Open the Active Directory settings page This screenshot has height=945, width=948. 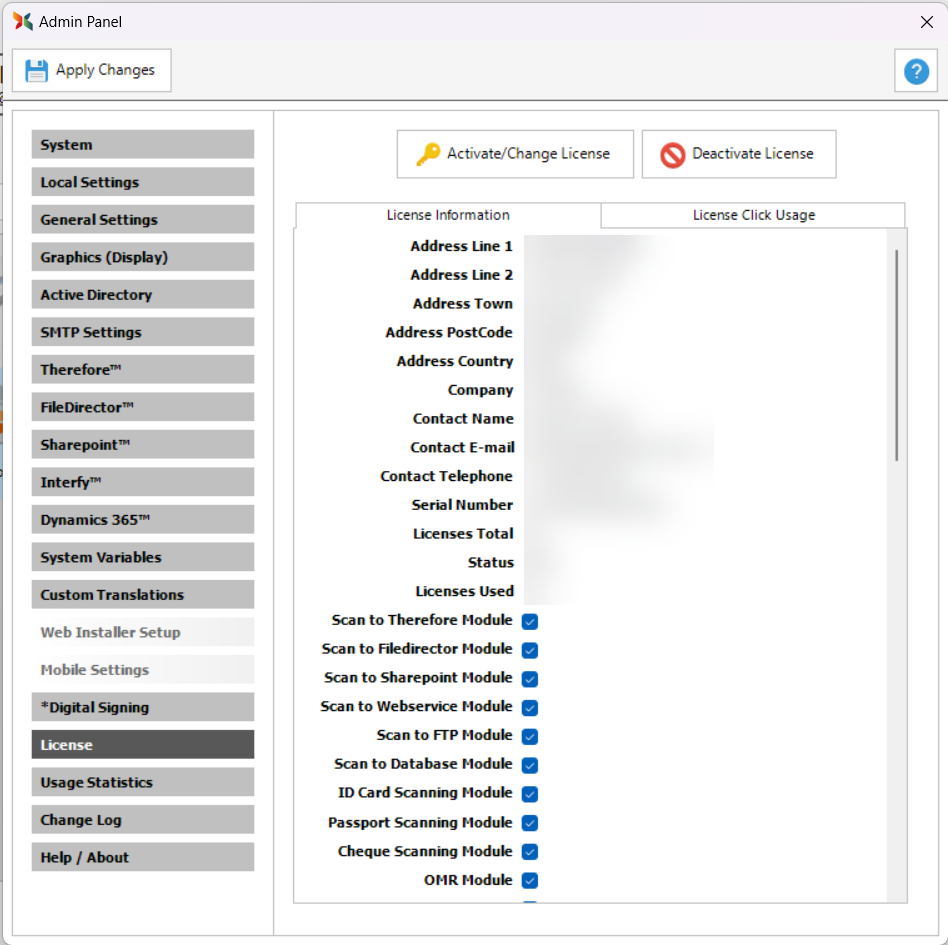click(x=143, y=295)
